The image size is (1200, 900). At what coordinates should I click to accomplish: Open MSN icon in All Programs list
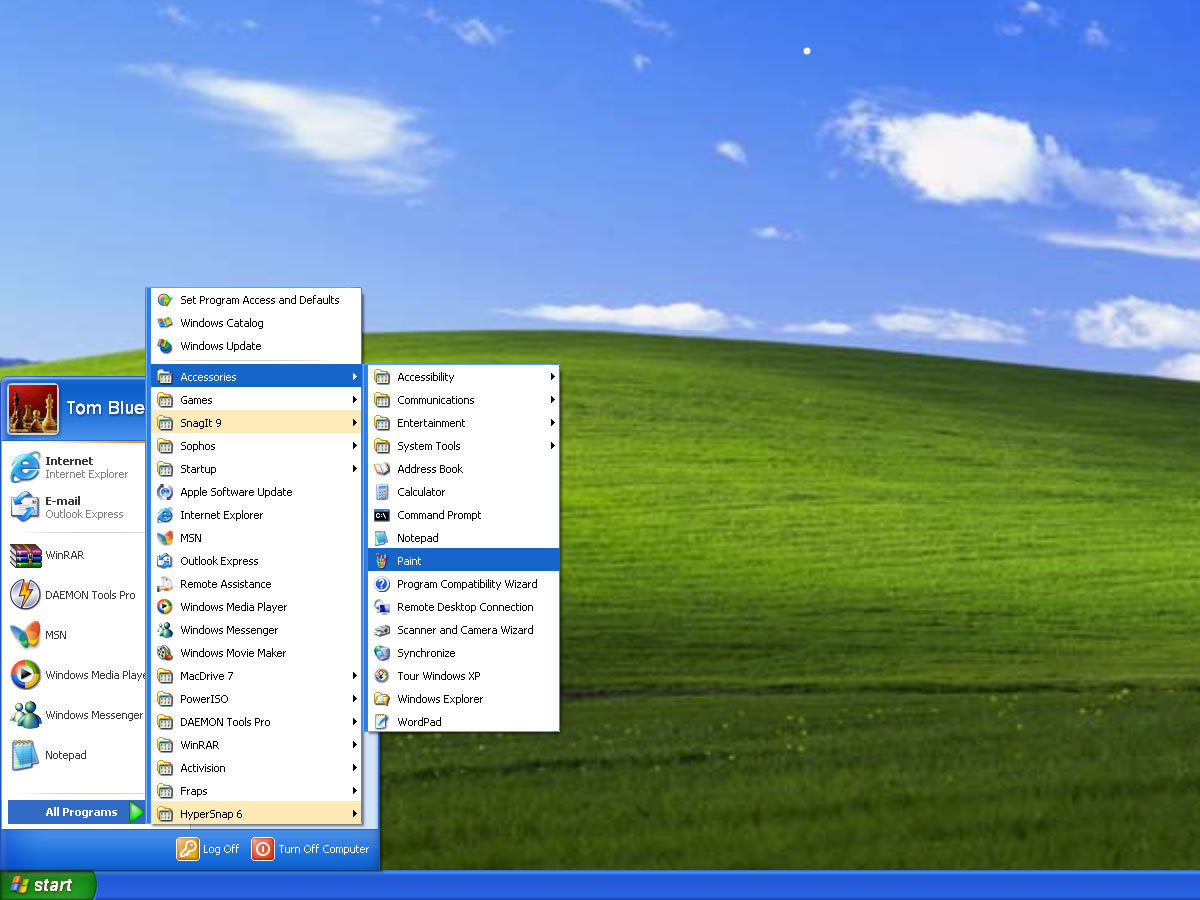pyautogui.click(x=165, y=538)
